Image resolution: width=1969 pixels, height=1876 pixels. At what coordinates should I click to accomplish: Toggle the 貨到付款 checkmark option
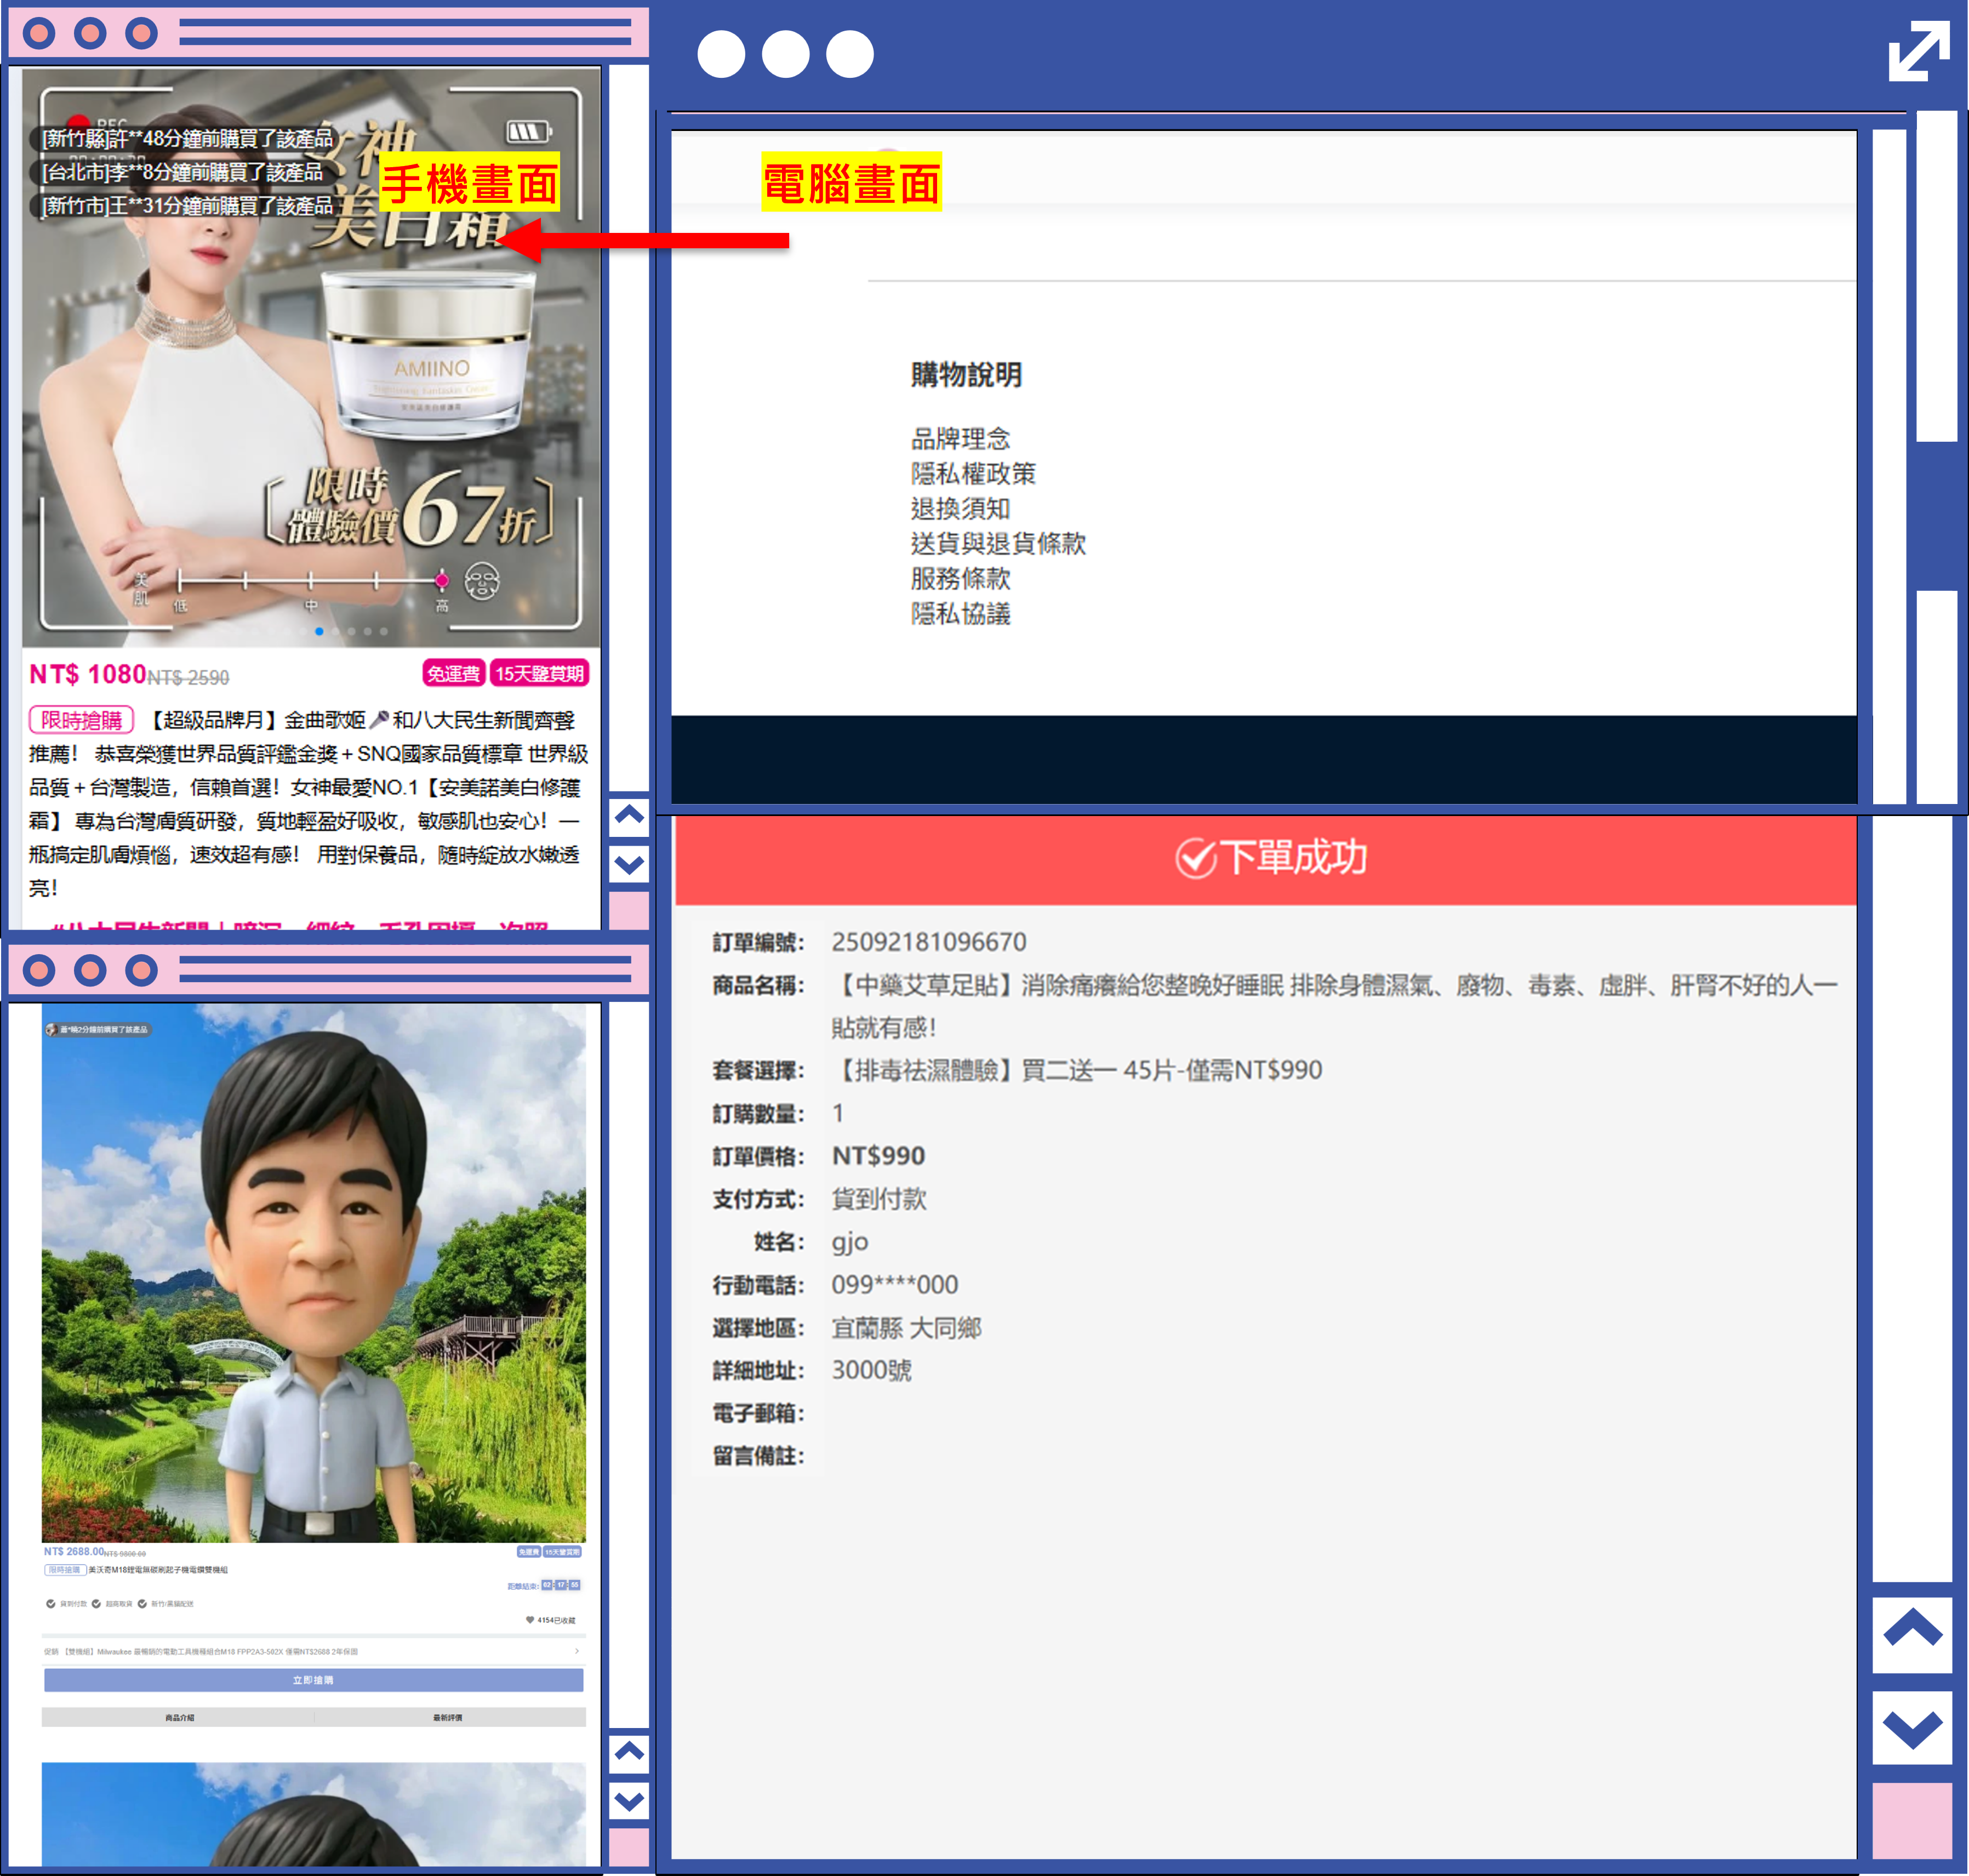(51, 1603)
